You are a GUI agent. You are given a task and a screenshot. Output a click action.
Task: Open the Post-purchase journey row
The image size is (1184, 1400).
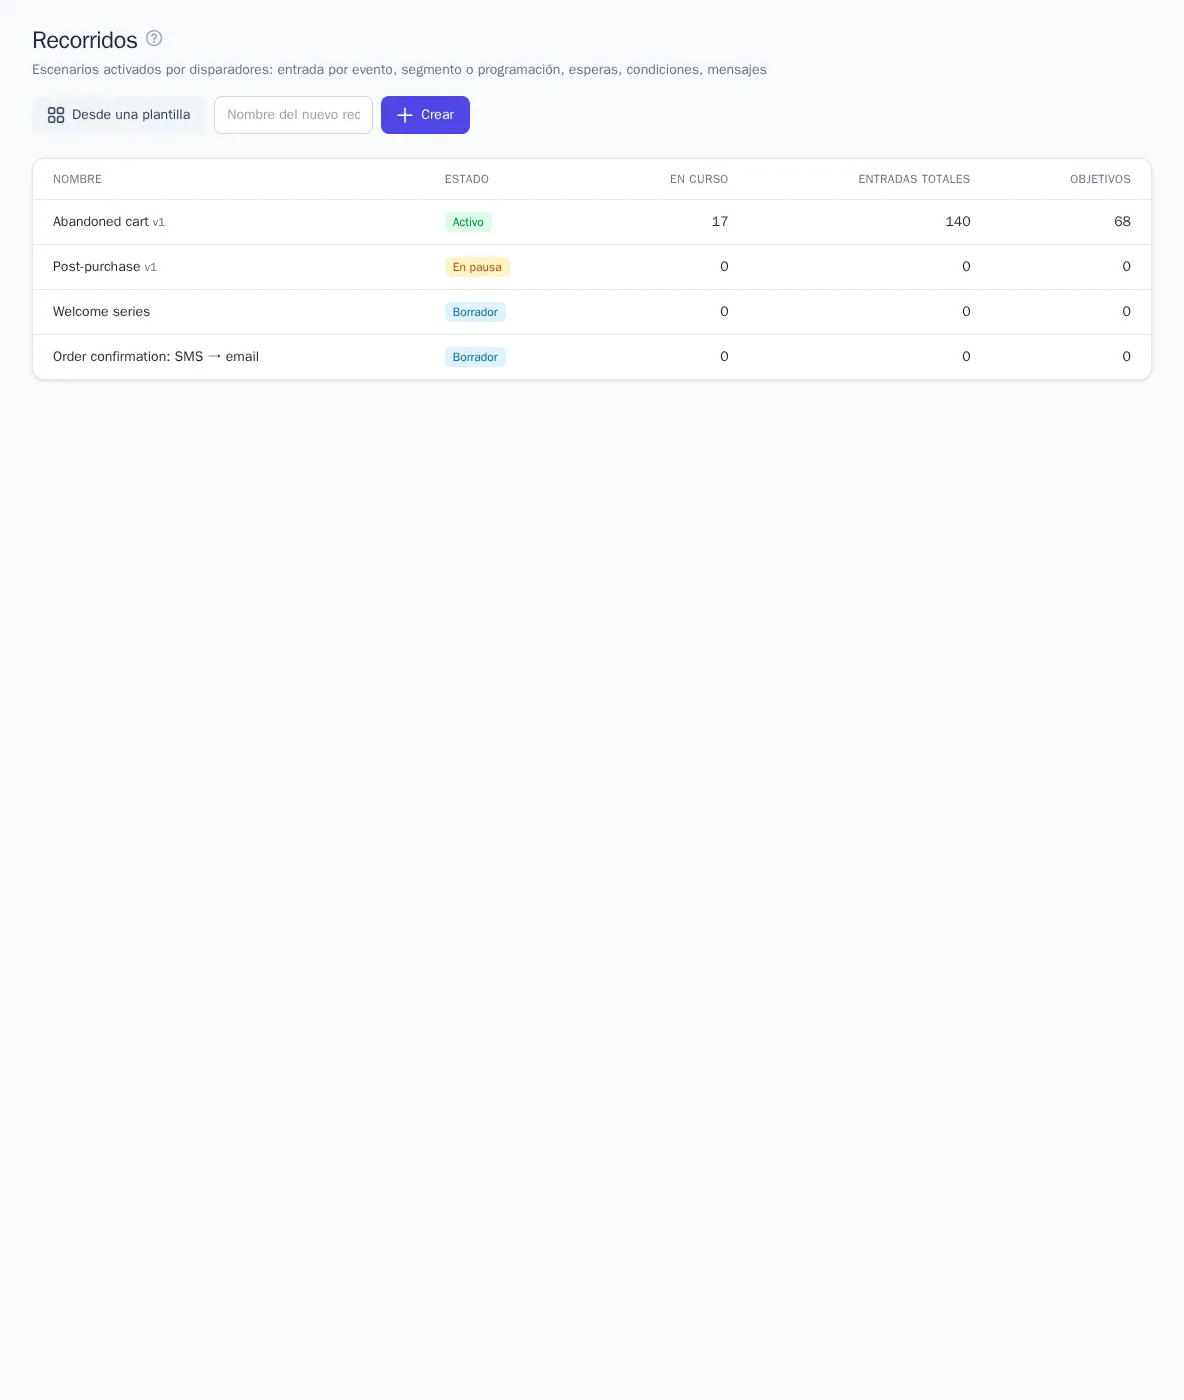pos(592,267)
